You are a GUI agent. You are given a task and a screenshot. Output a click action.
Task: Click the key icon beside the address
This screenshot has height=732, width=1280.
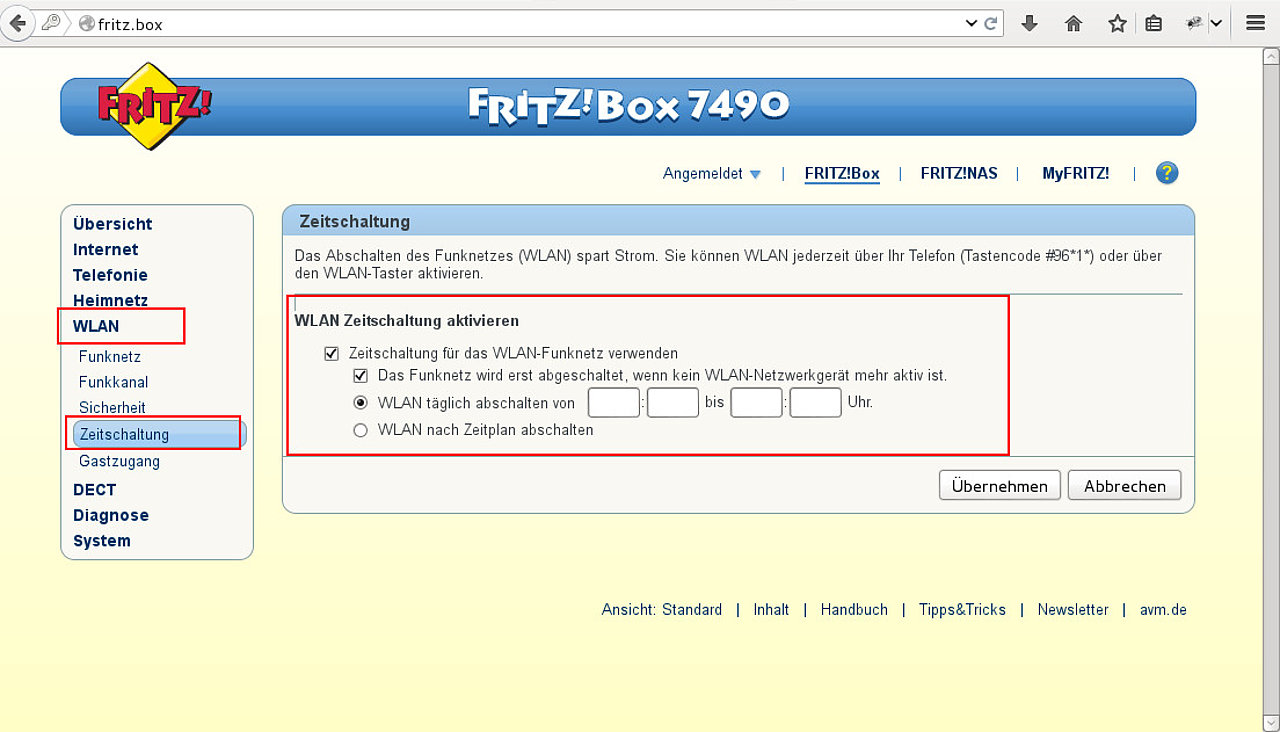pos(49,23)
